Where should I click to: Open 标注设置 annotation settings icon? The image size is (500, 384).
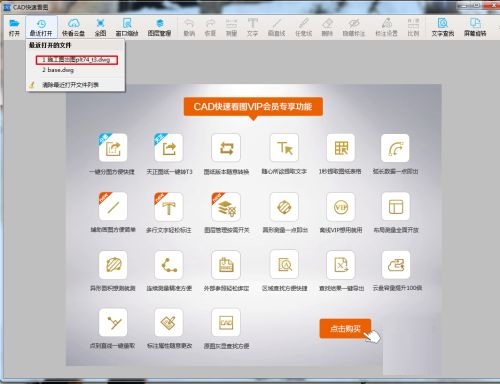(386, 23)
